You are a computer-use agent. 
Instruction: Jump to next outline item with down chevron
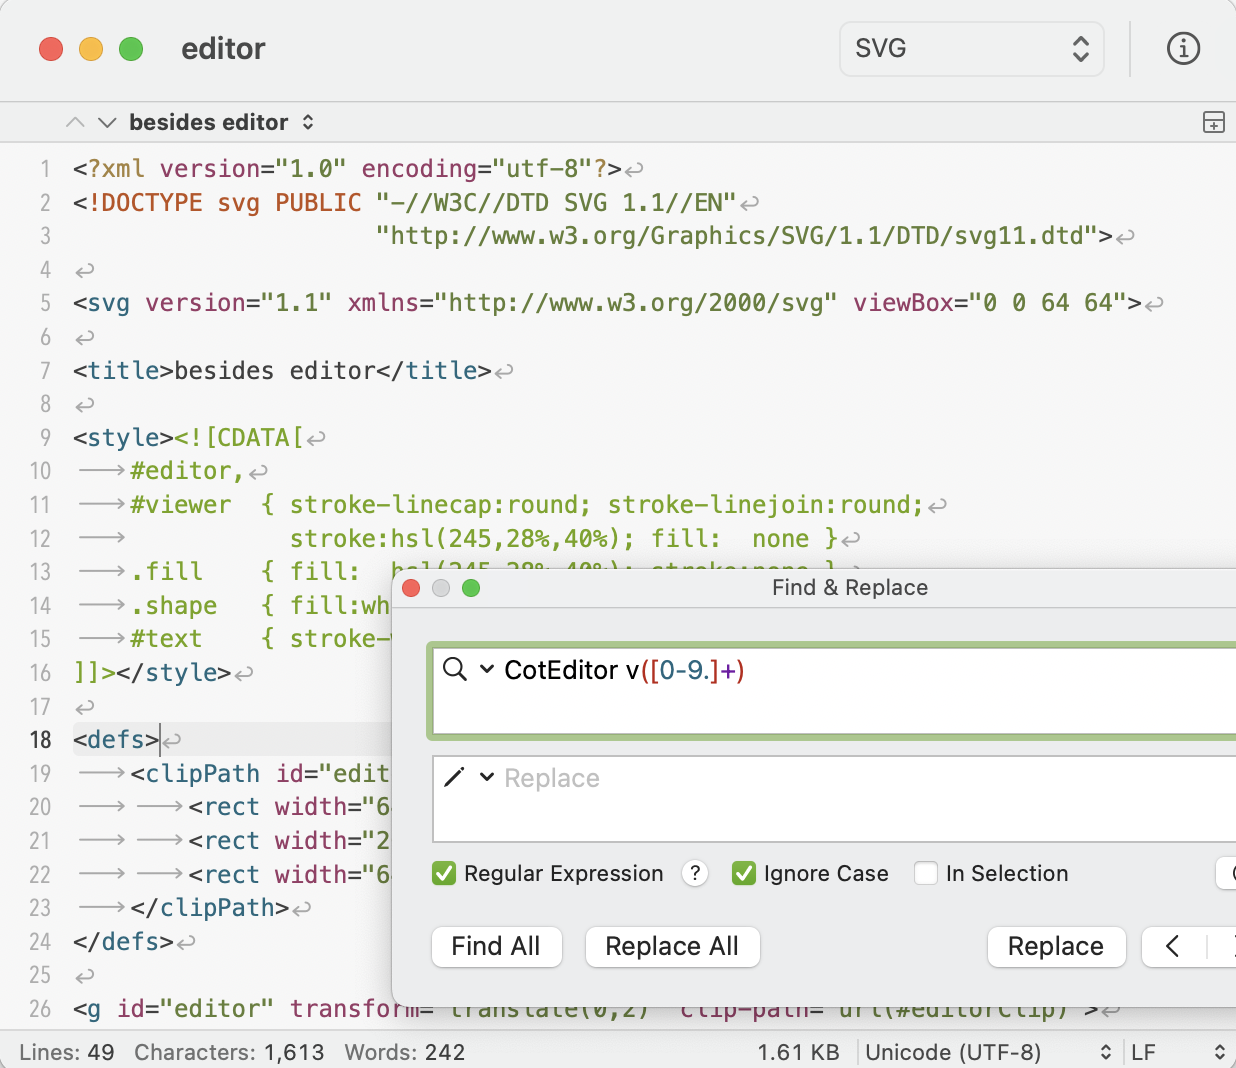(108, 121)
